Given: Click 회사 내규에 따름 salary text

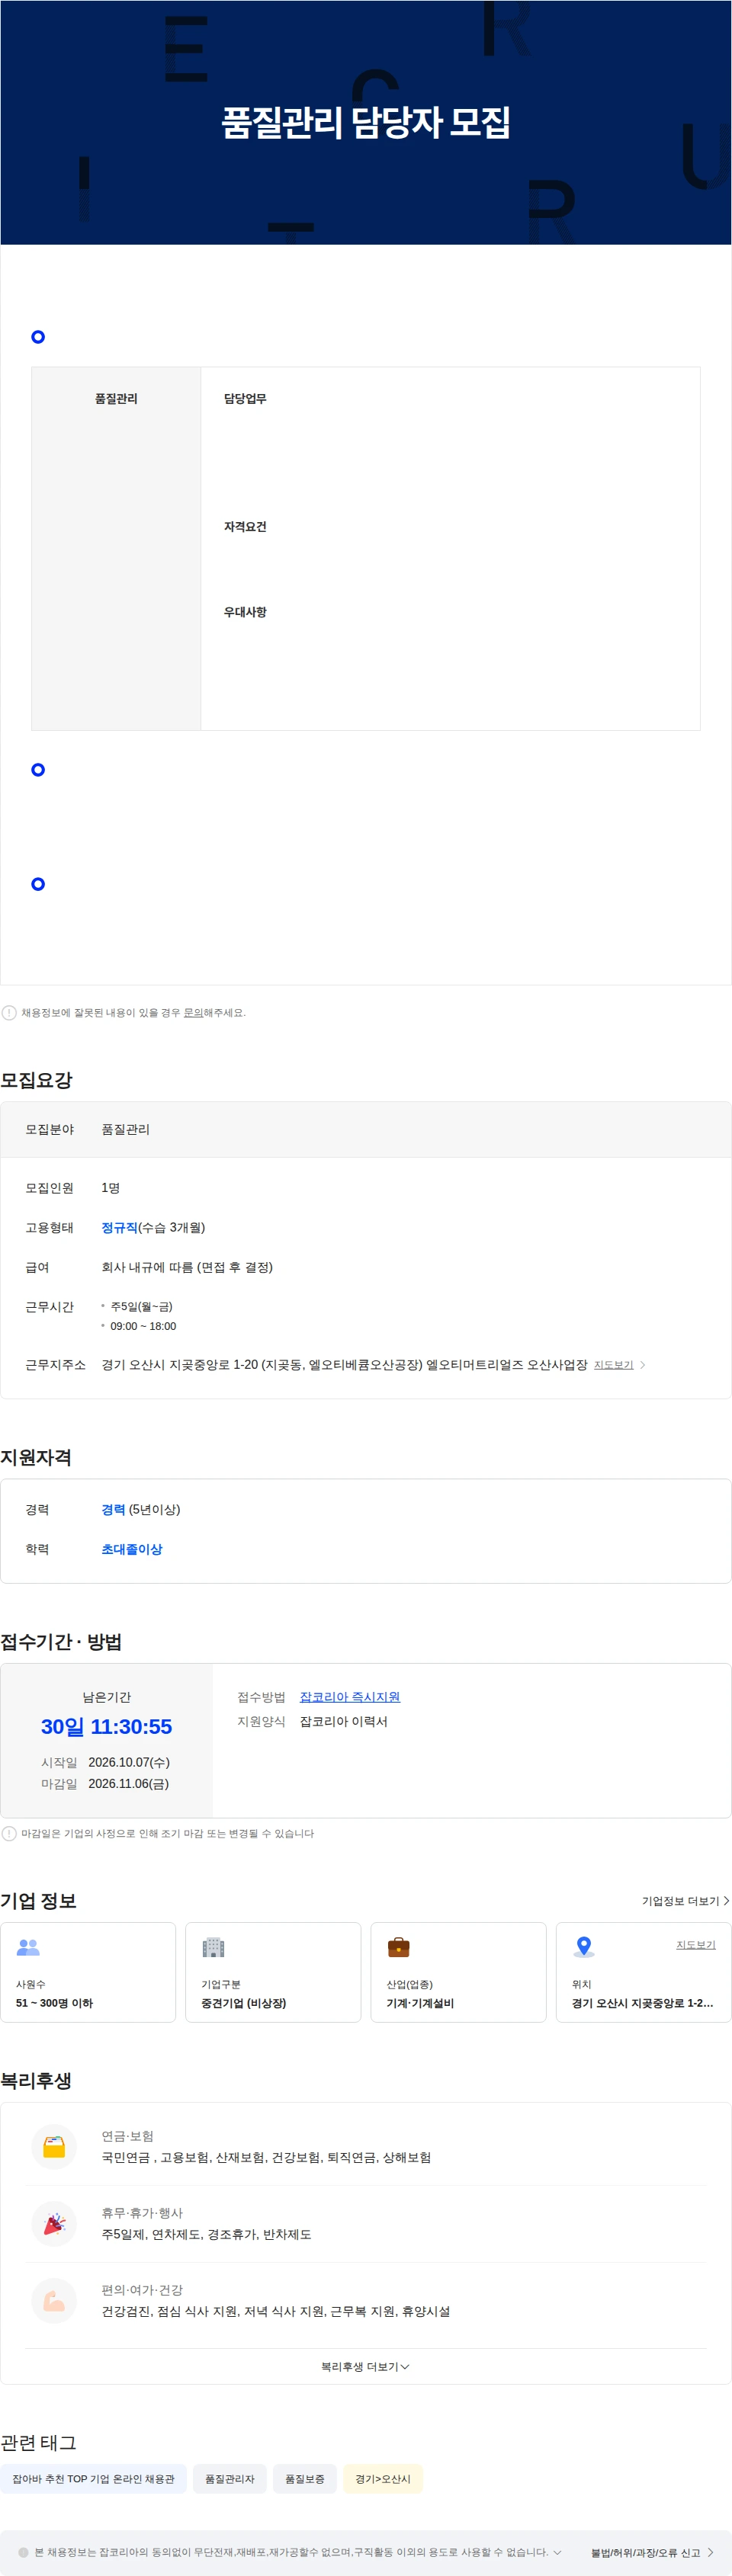Looking at the screenshot, I should tap(187, 1267).
